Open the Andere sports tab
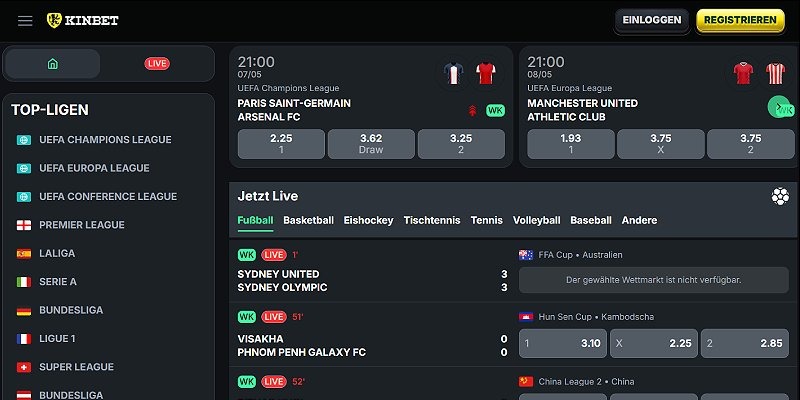 (x=639, y=220)
